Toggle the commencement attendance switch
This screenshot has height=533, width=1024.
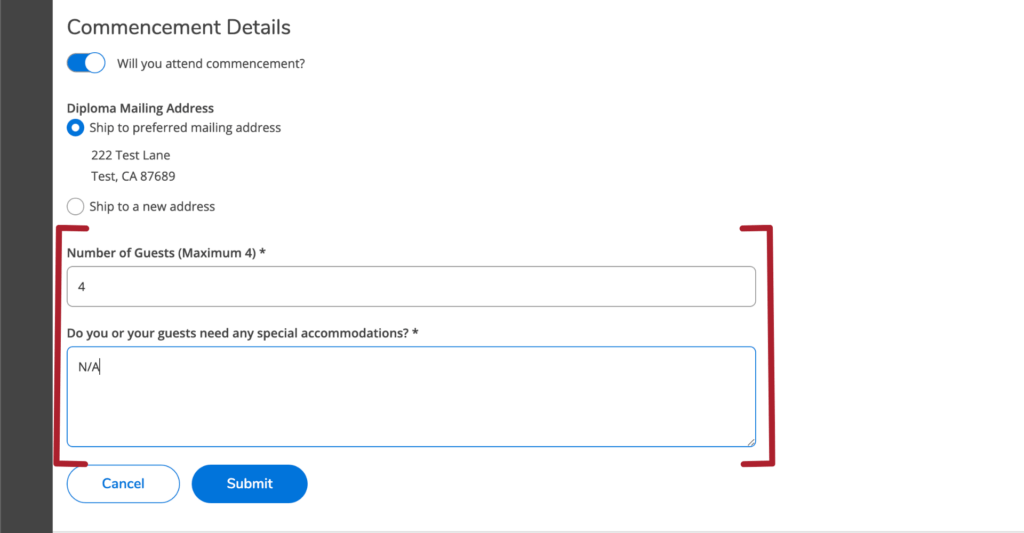pyautogui.click(x=86, y=63)
